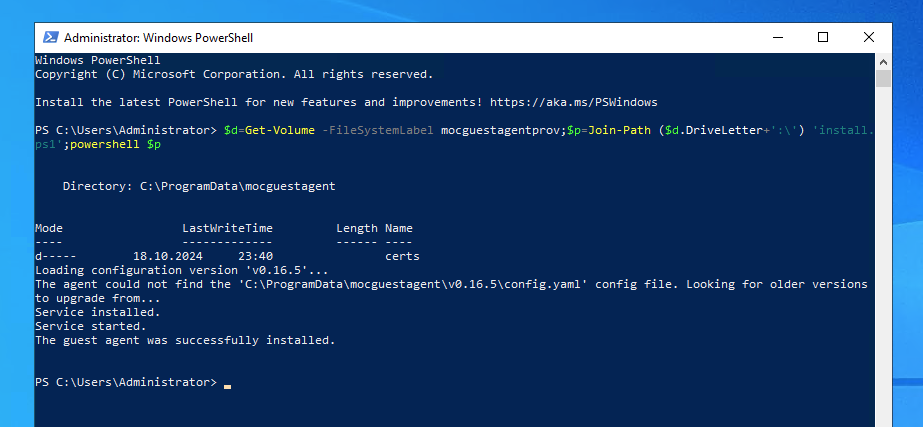Minimize the PowerShell window
Screen dimensions: 923x427
(x=778, y=38)
